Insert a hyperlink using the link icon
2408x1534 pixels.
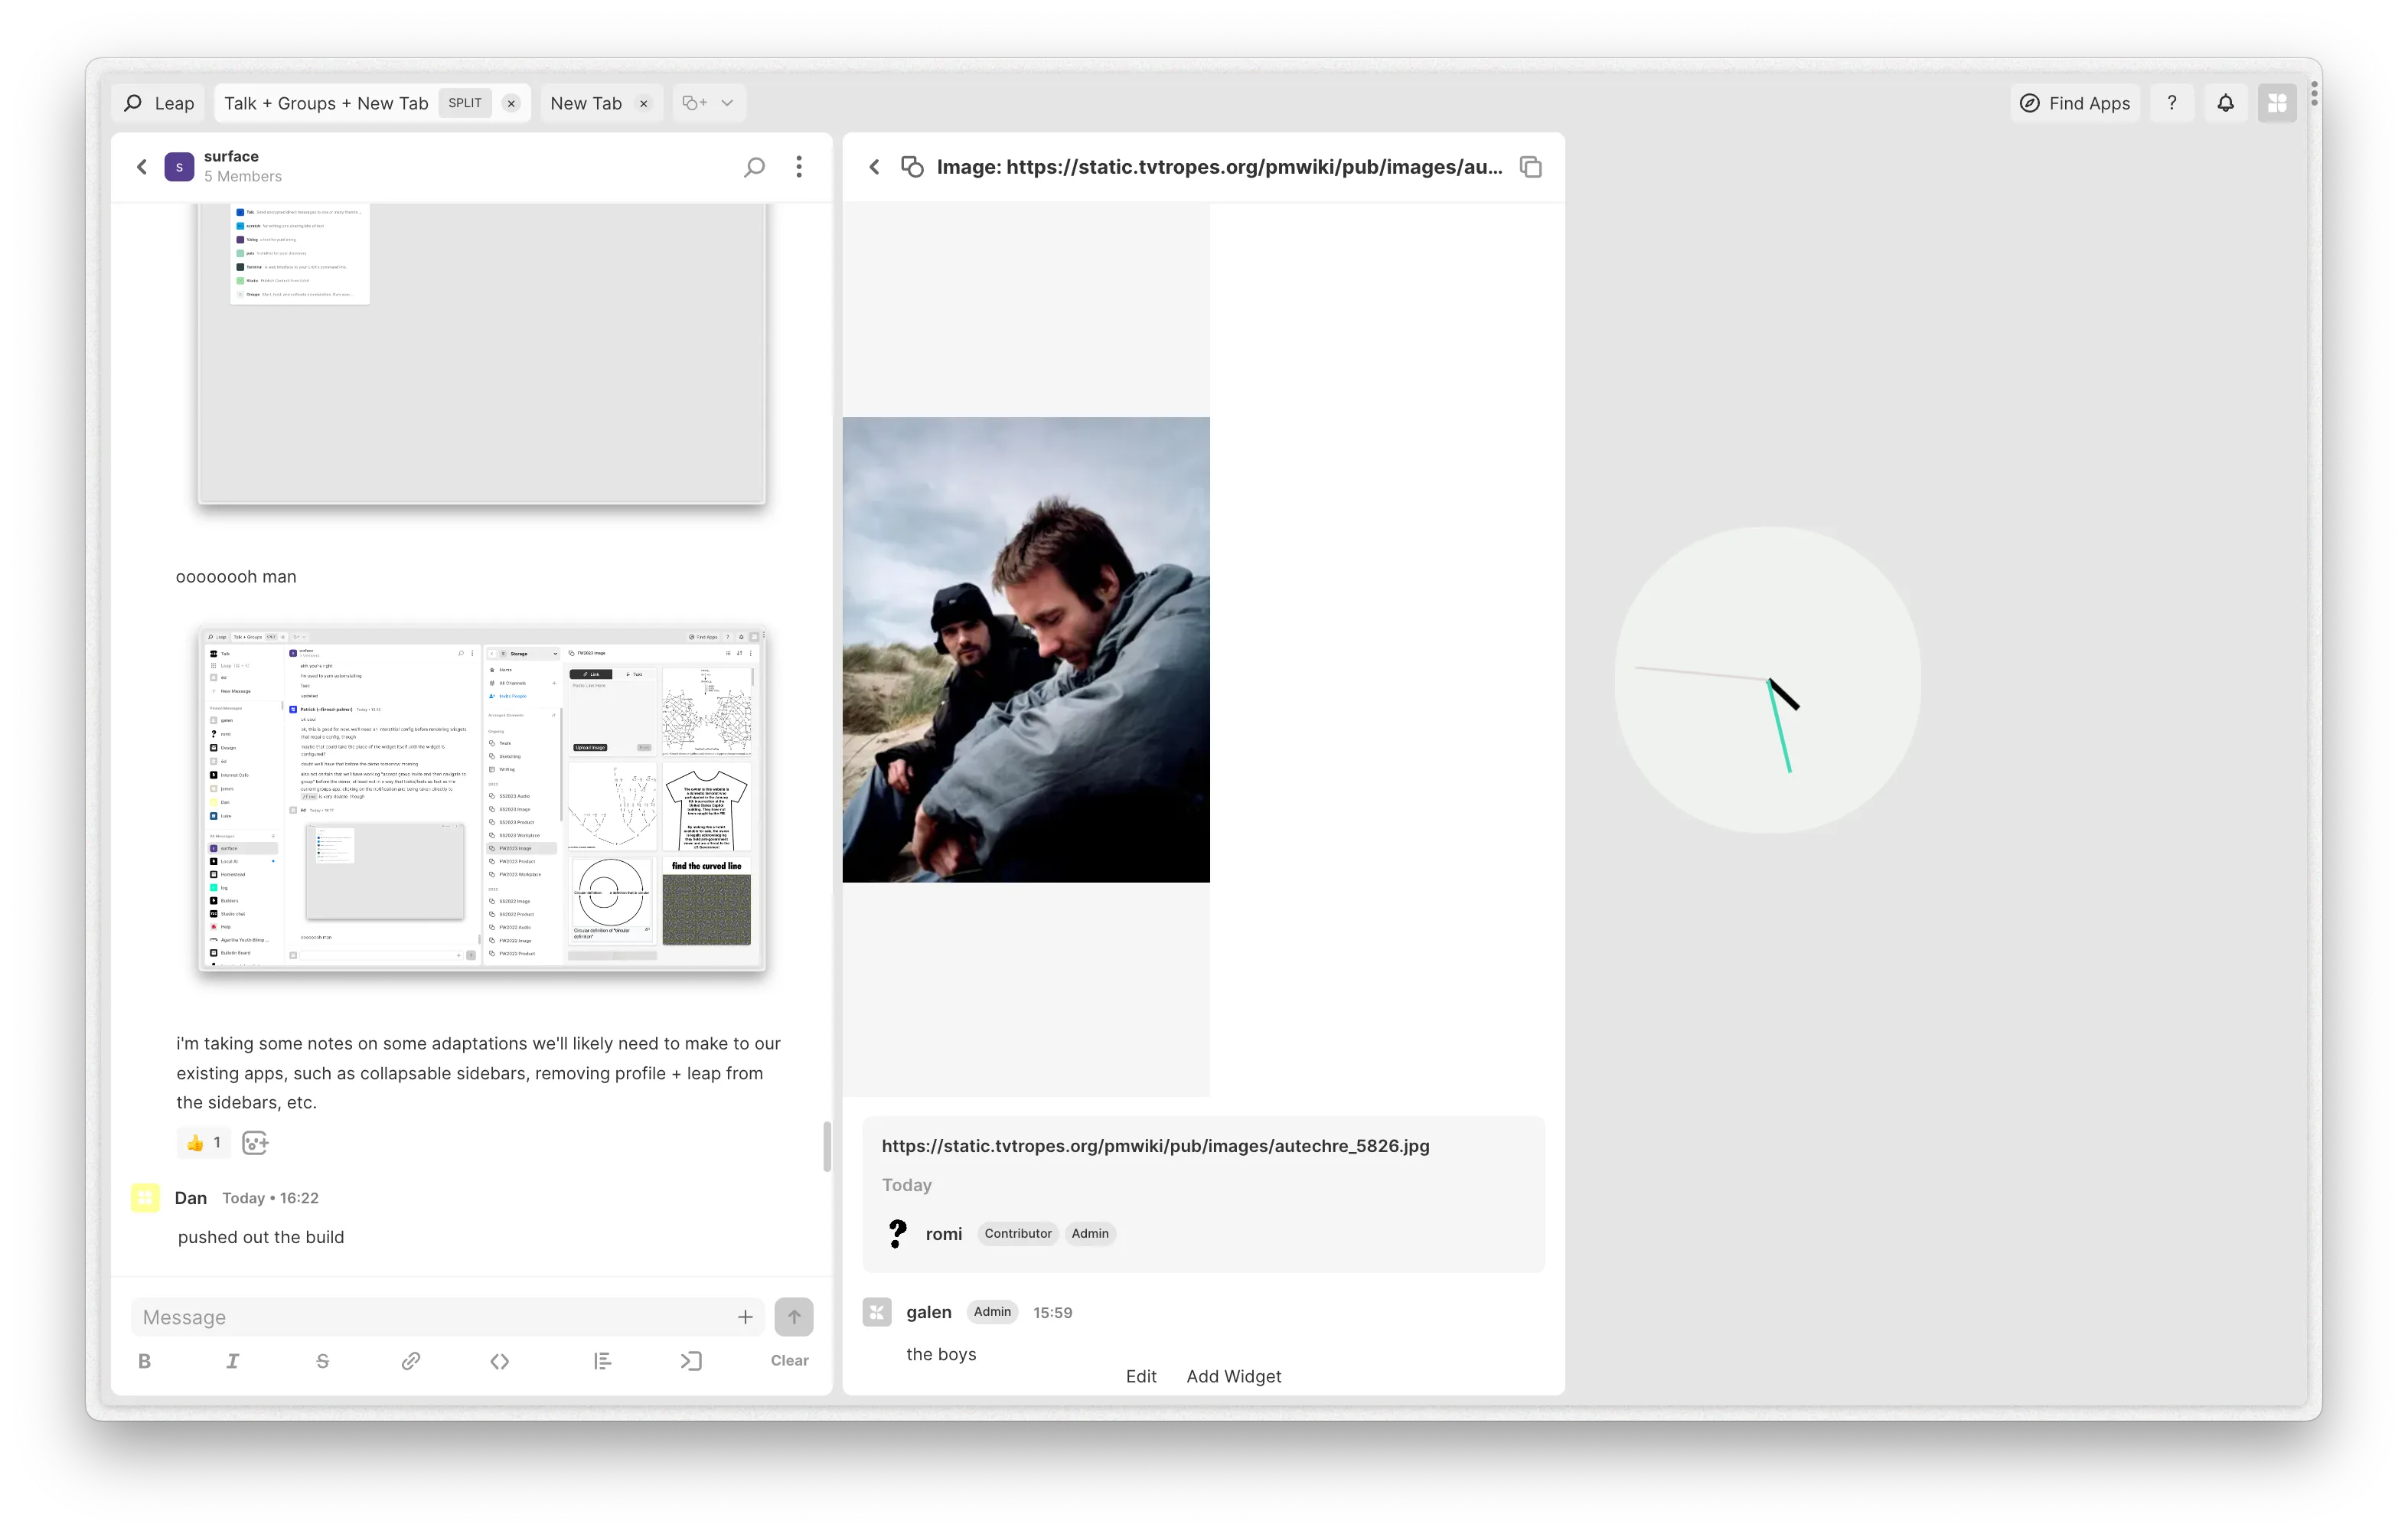[x=411, y=1361]
